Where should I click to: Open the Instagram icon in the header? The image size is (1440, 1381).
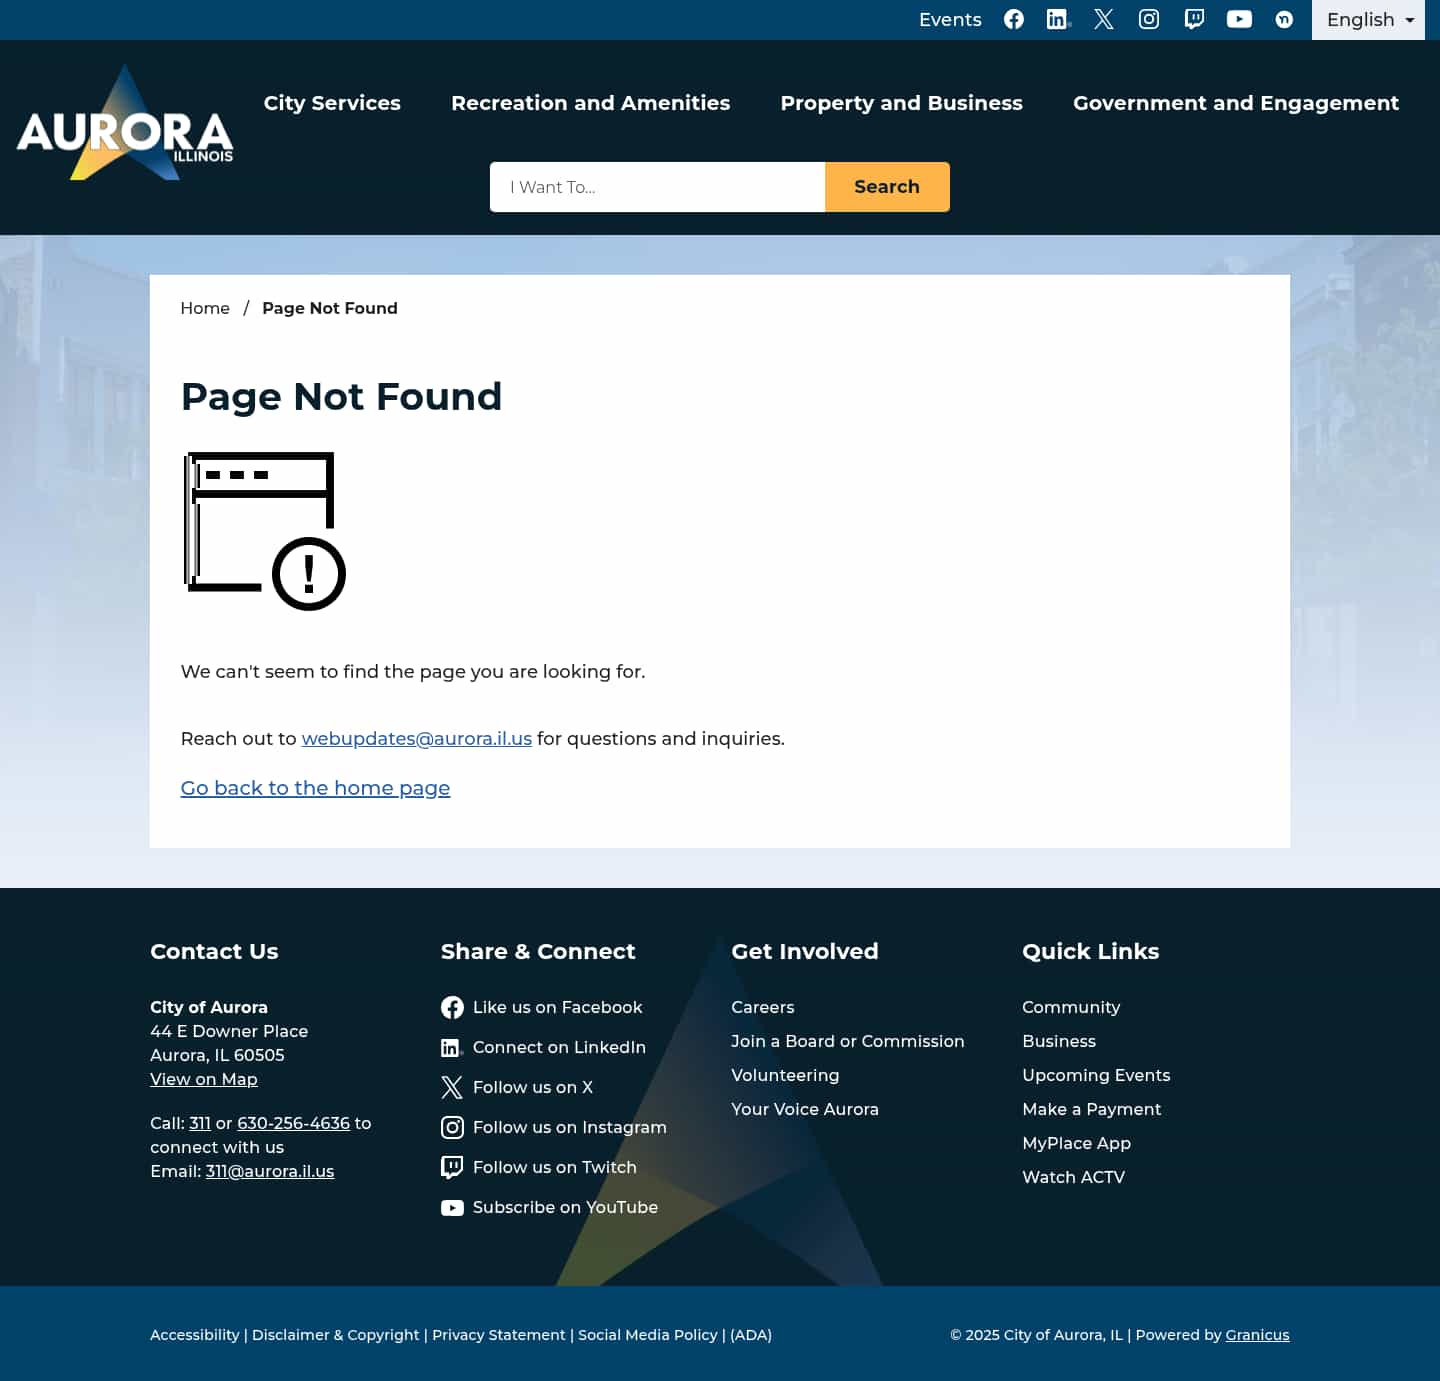(x=1148, y=19)
